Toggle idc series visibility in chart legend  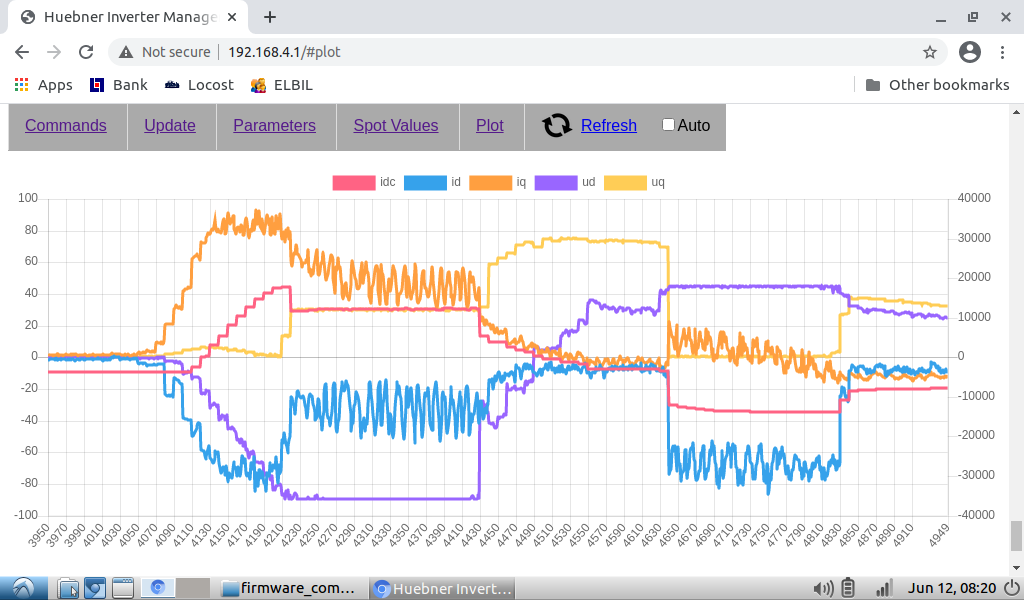(353, 182)
